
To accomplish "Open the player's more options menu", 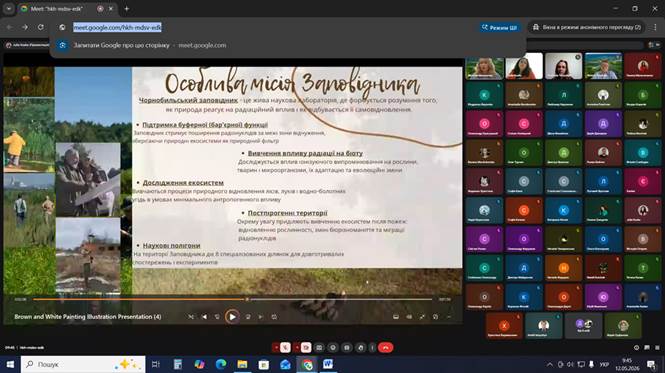I will coord(449,317).
